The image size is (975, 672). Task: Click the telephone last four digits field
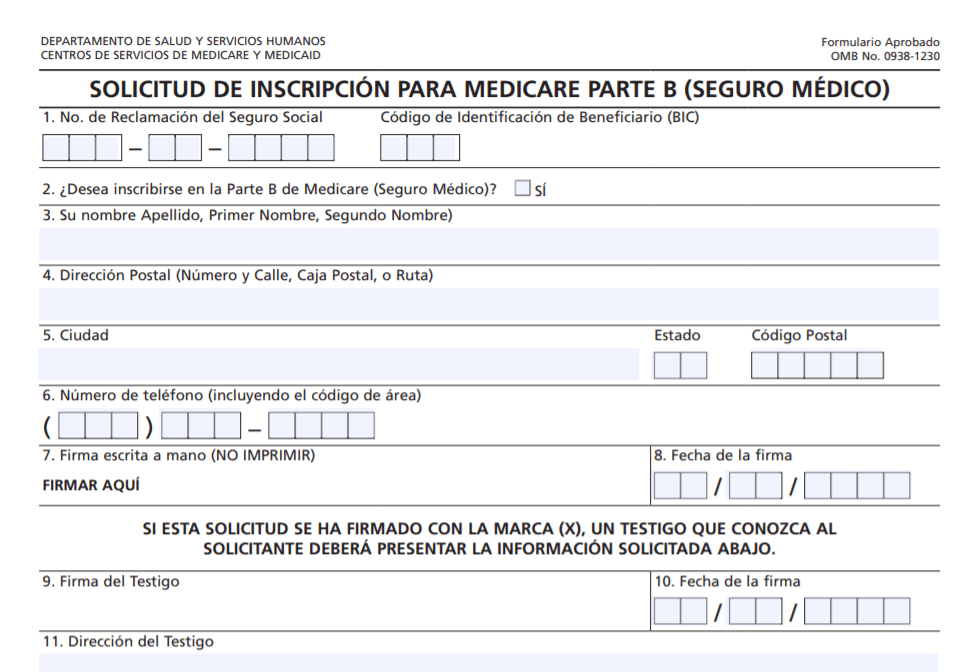pyautogui.click(x=321, y=425)
